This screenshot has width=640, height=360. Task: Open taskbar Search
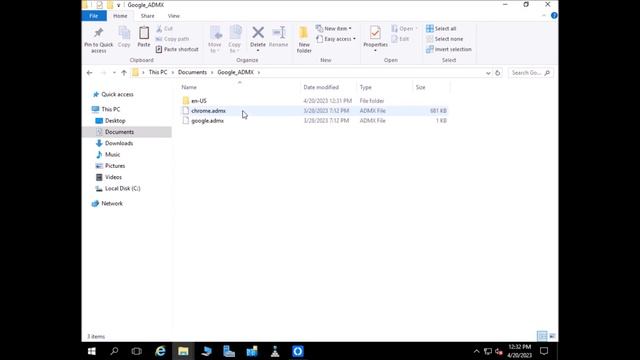pyautogui.click(x=114, y=351)
